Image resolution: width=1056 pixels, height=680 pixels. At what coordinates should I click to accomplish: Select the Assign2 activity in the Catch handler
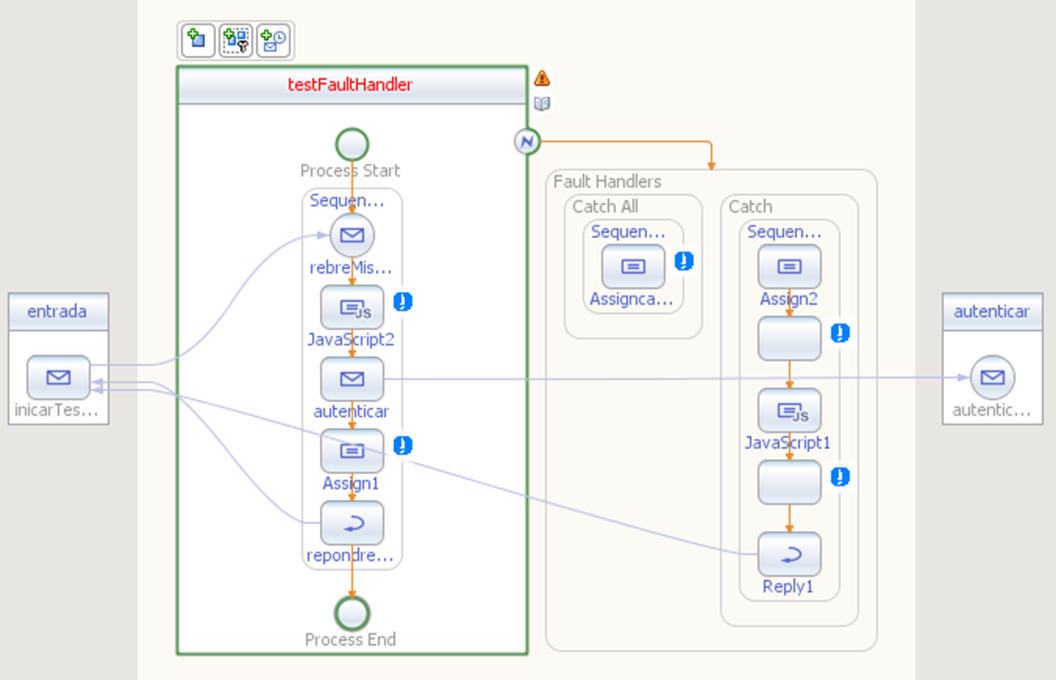tap(789, 267)
